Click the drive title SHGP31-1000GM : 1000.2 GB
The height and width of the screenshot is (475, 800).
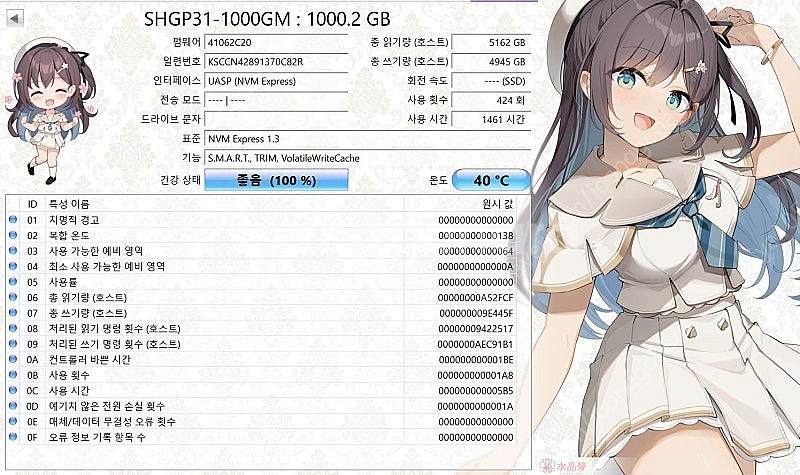click(267, 19)
